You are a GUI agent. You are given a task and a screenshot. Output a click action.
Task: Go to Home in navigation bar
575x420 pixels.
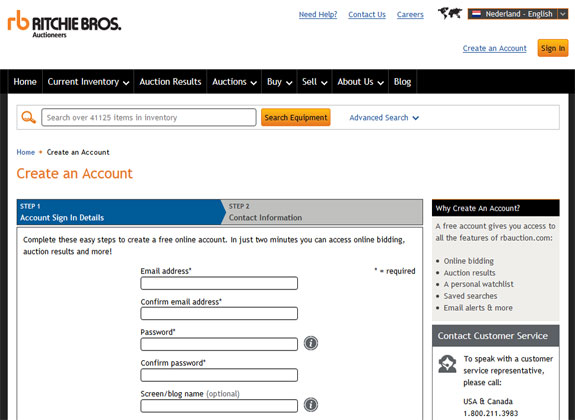[25, 82]
